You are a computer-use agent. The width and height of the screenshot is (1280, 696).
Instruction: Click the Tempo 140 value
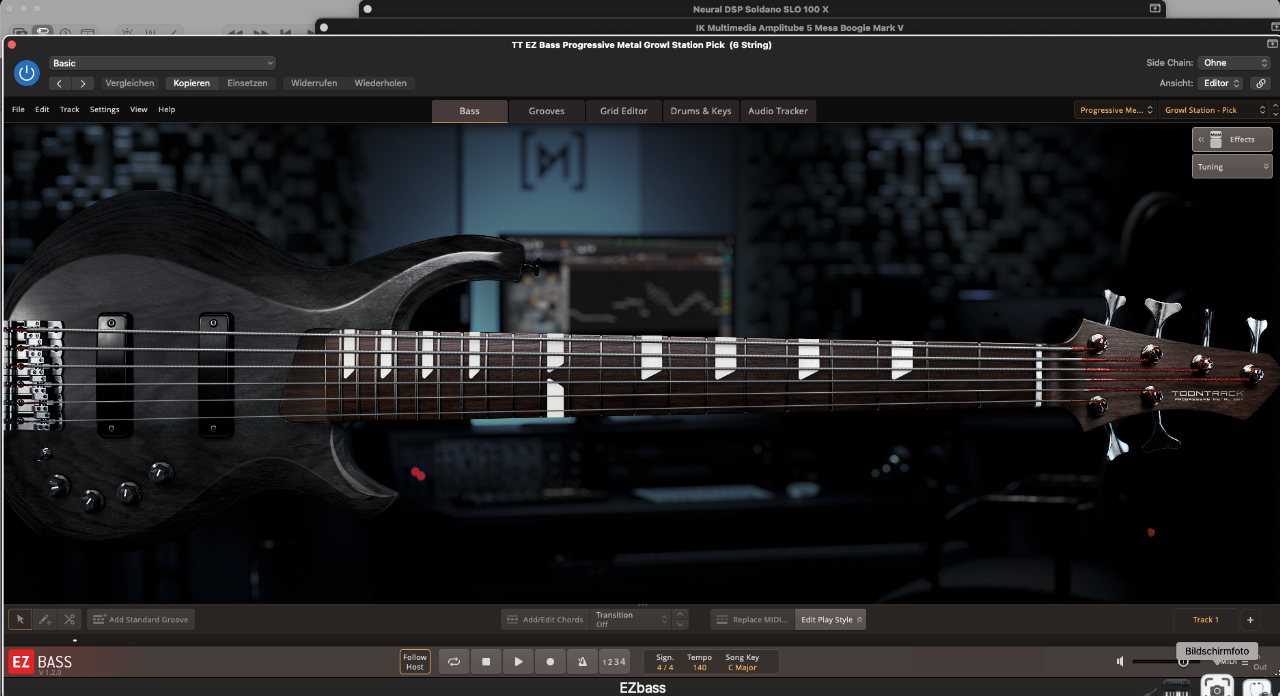coord(699,667)
